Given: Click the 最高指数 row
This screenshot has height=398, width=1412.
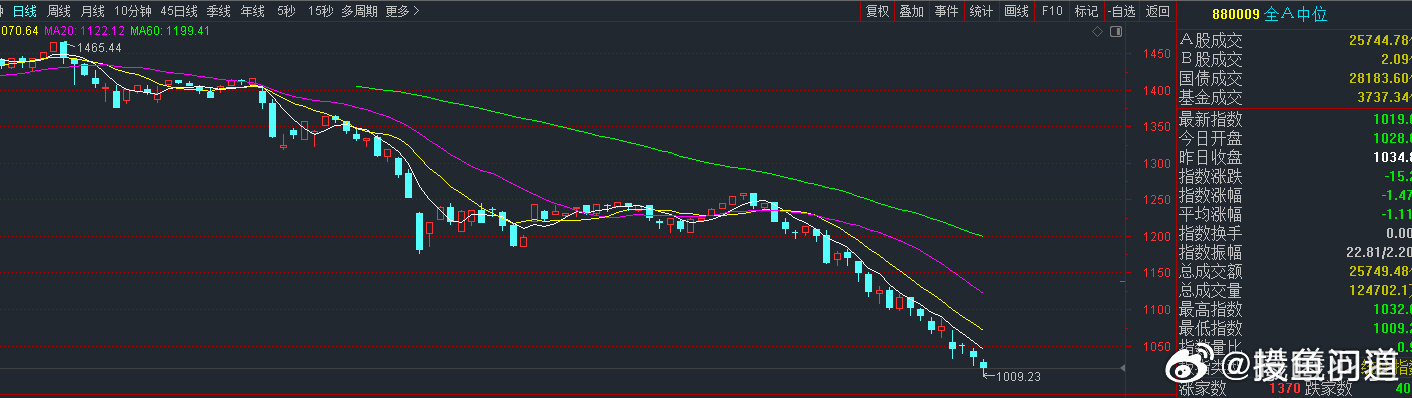Looking at the screenshot, I should pos(1295,309).
